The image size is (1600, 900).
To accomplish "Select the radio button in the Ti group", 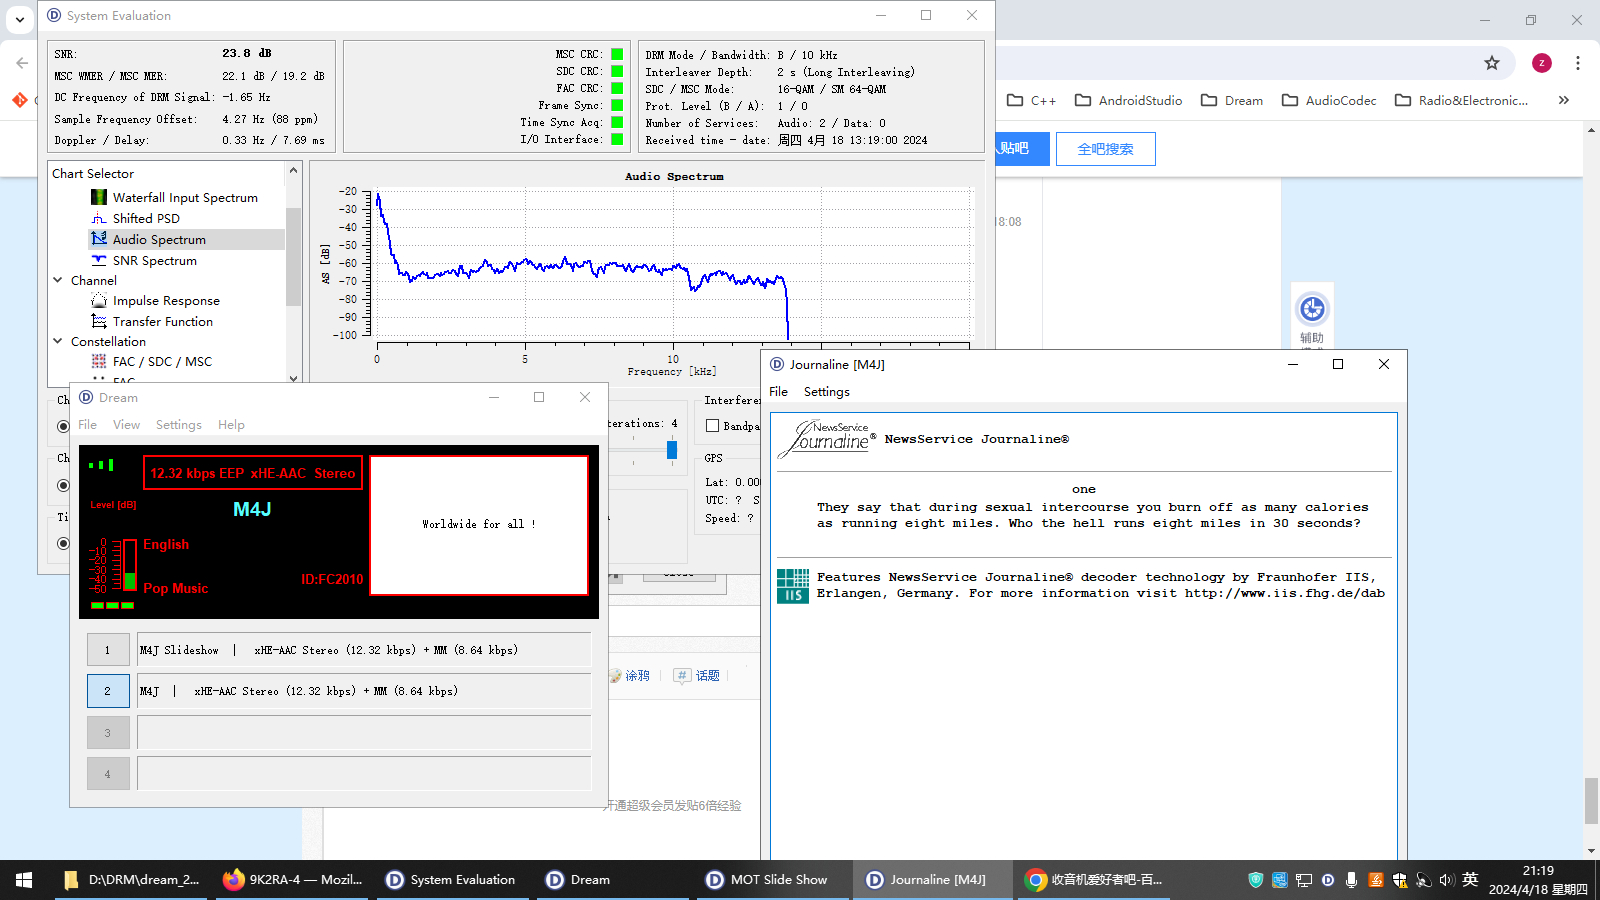I will [64, 543].
